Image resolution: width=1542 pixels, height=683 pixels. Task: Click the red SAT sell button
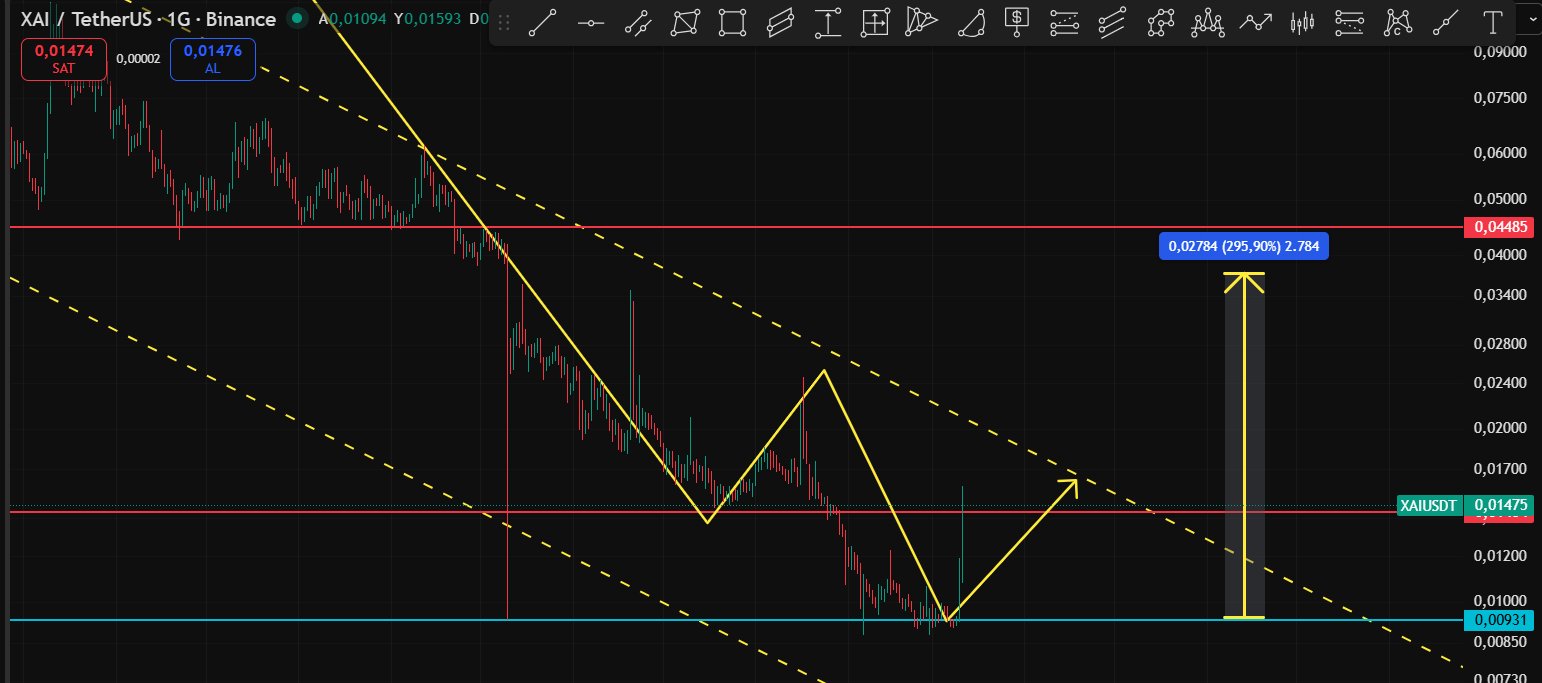[63, 59]
